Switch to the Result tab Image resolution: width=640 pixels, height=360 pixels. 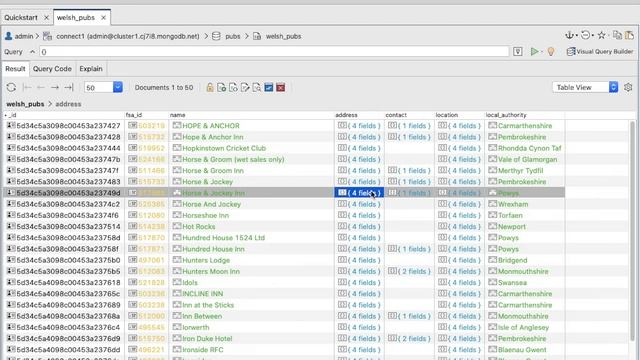[15, 69]
